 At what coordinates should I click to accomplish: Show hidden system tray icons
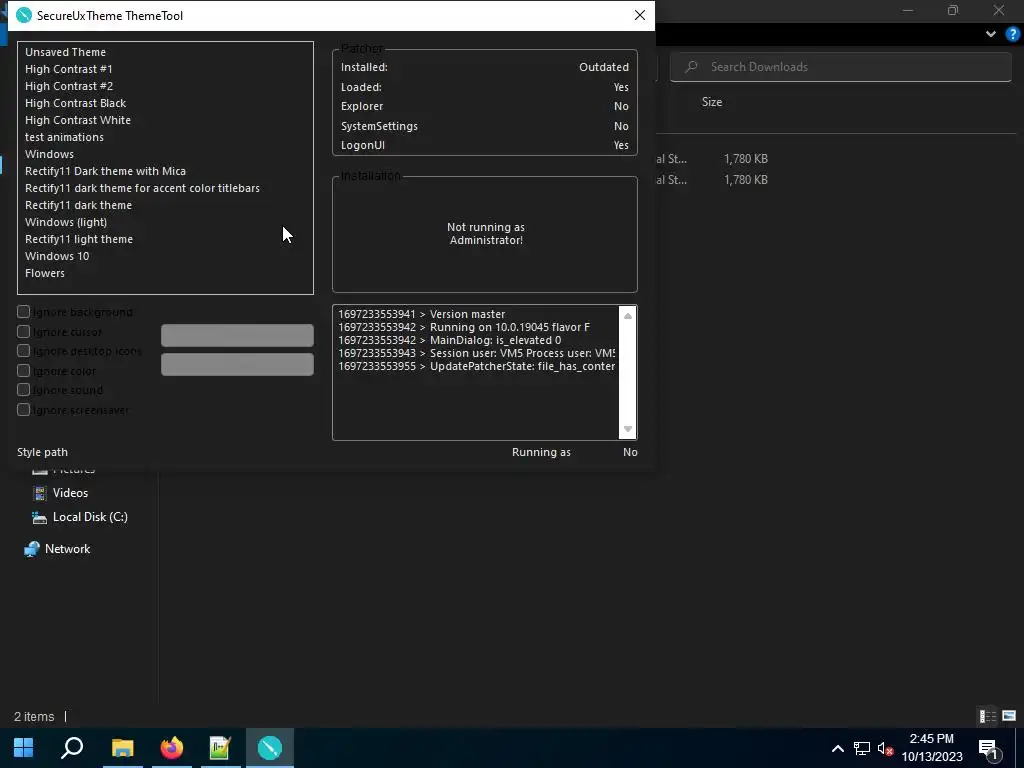(838, 748)
